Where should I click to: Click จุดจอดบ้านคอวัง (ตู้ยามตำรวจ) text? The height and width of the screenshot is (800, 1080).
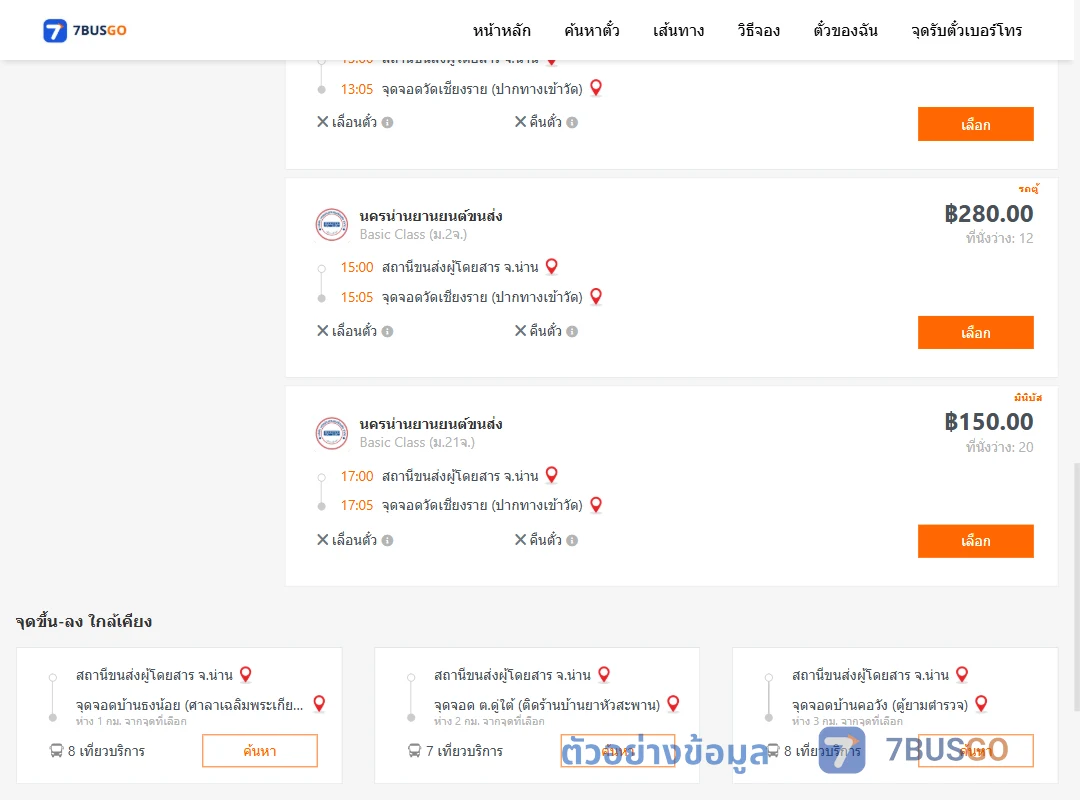[880, 705]
